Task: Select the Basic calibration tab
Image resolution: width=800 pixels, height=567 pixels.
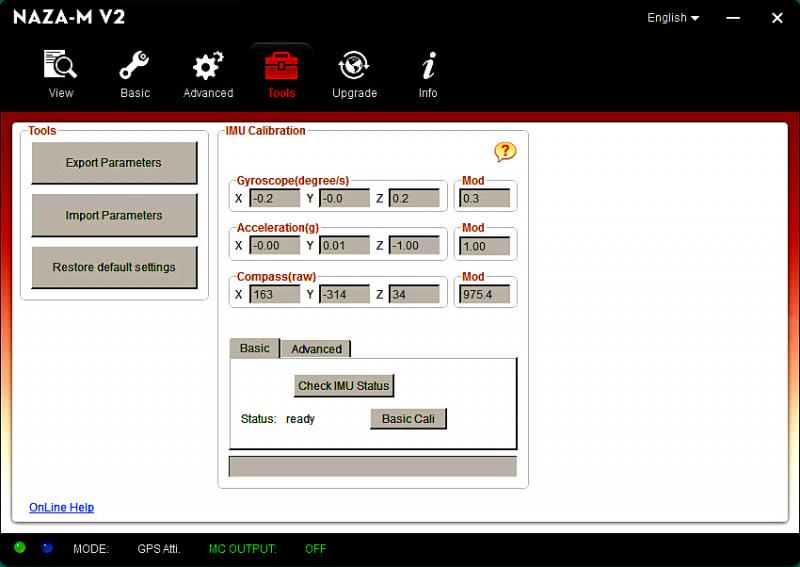Action: coord(254,348)
